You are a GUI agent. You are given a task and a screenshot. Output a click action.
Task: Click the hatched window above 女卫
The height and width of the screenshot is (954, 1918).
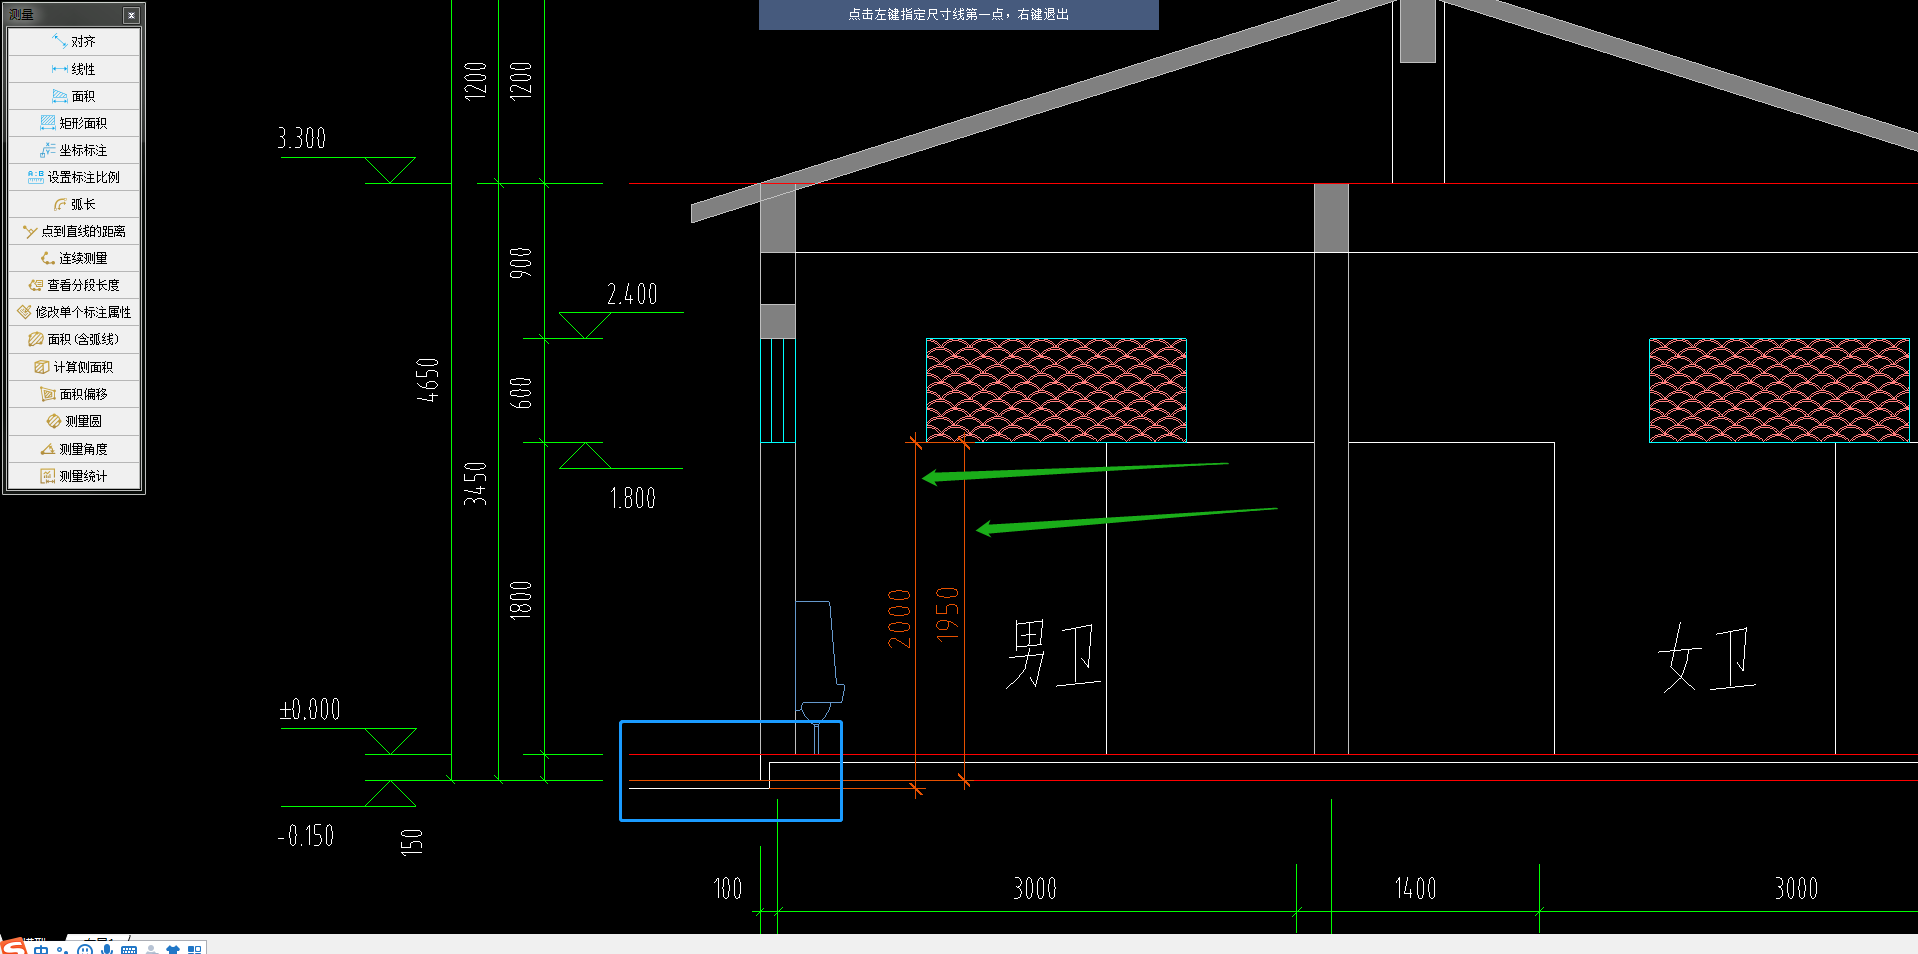tap(1779, 390)
